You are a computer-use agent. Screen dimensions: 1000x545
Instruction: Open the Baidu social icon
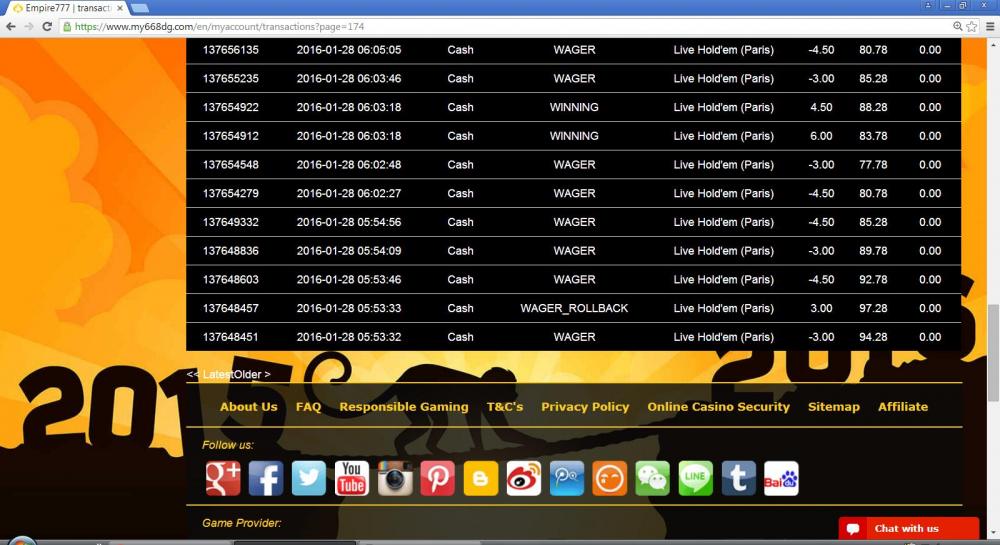coord(781,478)
